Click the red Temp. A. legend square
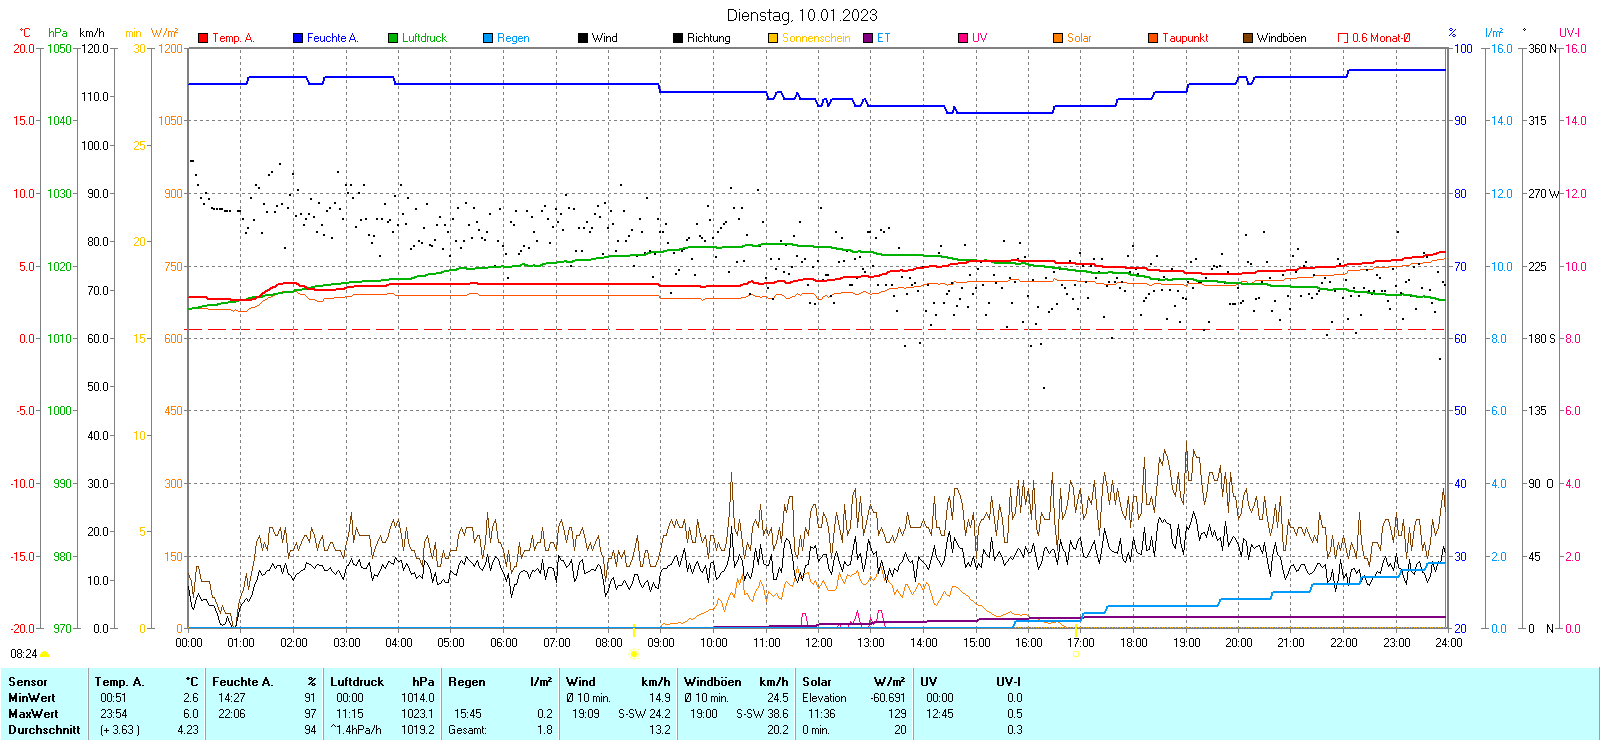 pyautogui.click(x=203, y=38)
